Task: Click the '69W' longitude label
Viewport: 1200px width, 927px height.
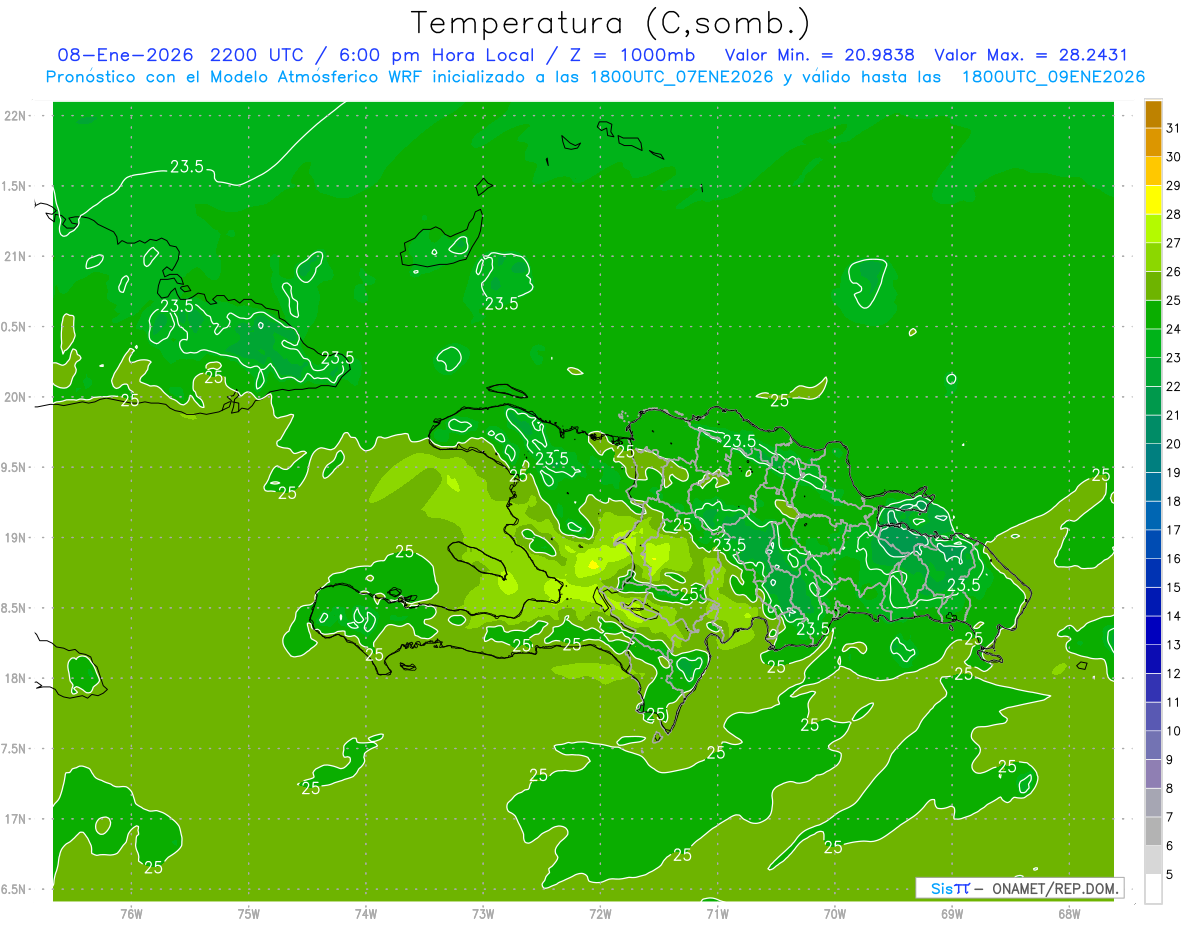Action: [952, 913]
